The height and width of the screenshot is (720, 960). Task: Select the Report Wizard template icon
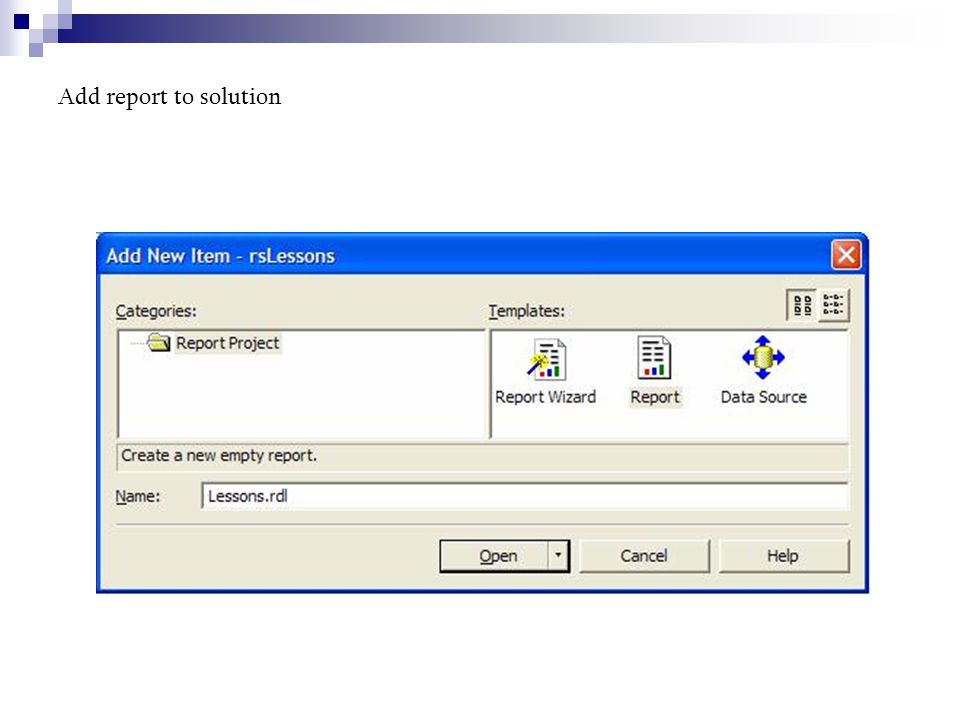click(x=547, y=359)
